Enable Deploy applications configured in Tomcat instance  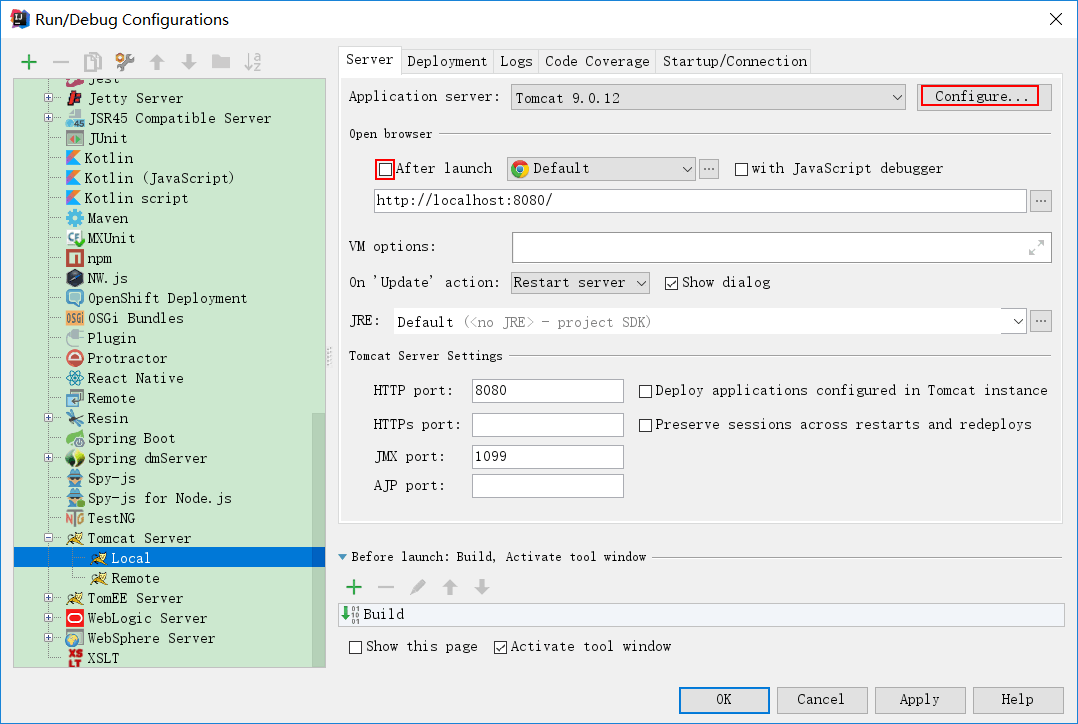tap(646, 391)
